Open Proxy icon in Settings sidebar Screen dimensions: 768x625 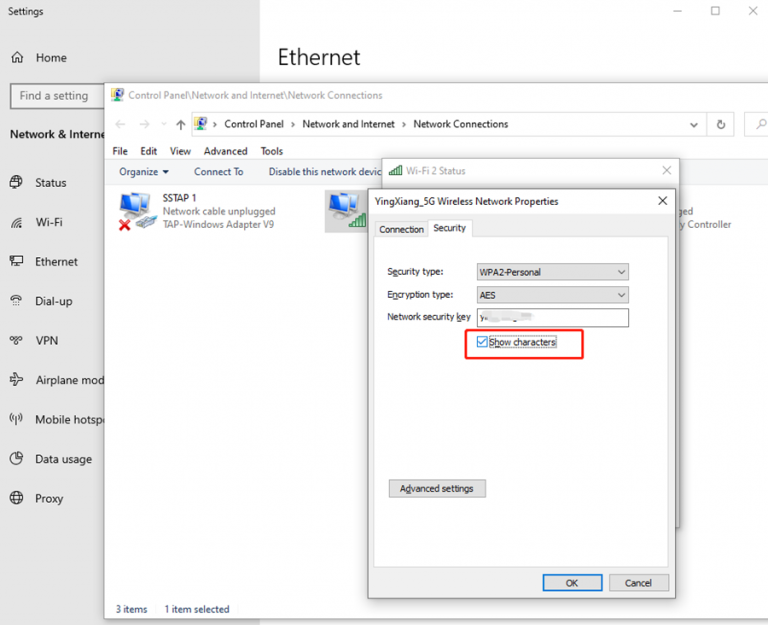pos(16,498)
